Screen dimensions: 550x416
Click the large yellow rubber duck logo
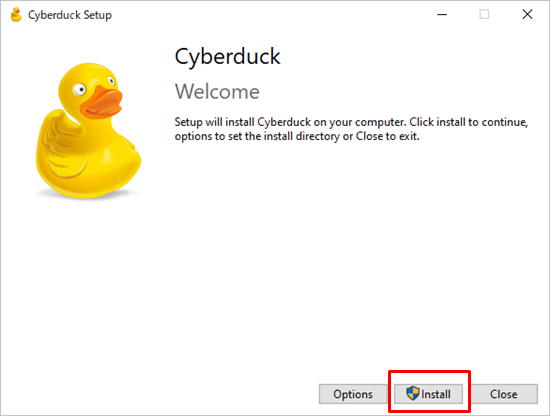(x=88, y=130)
